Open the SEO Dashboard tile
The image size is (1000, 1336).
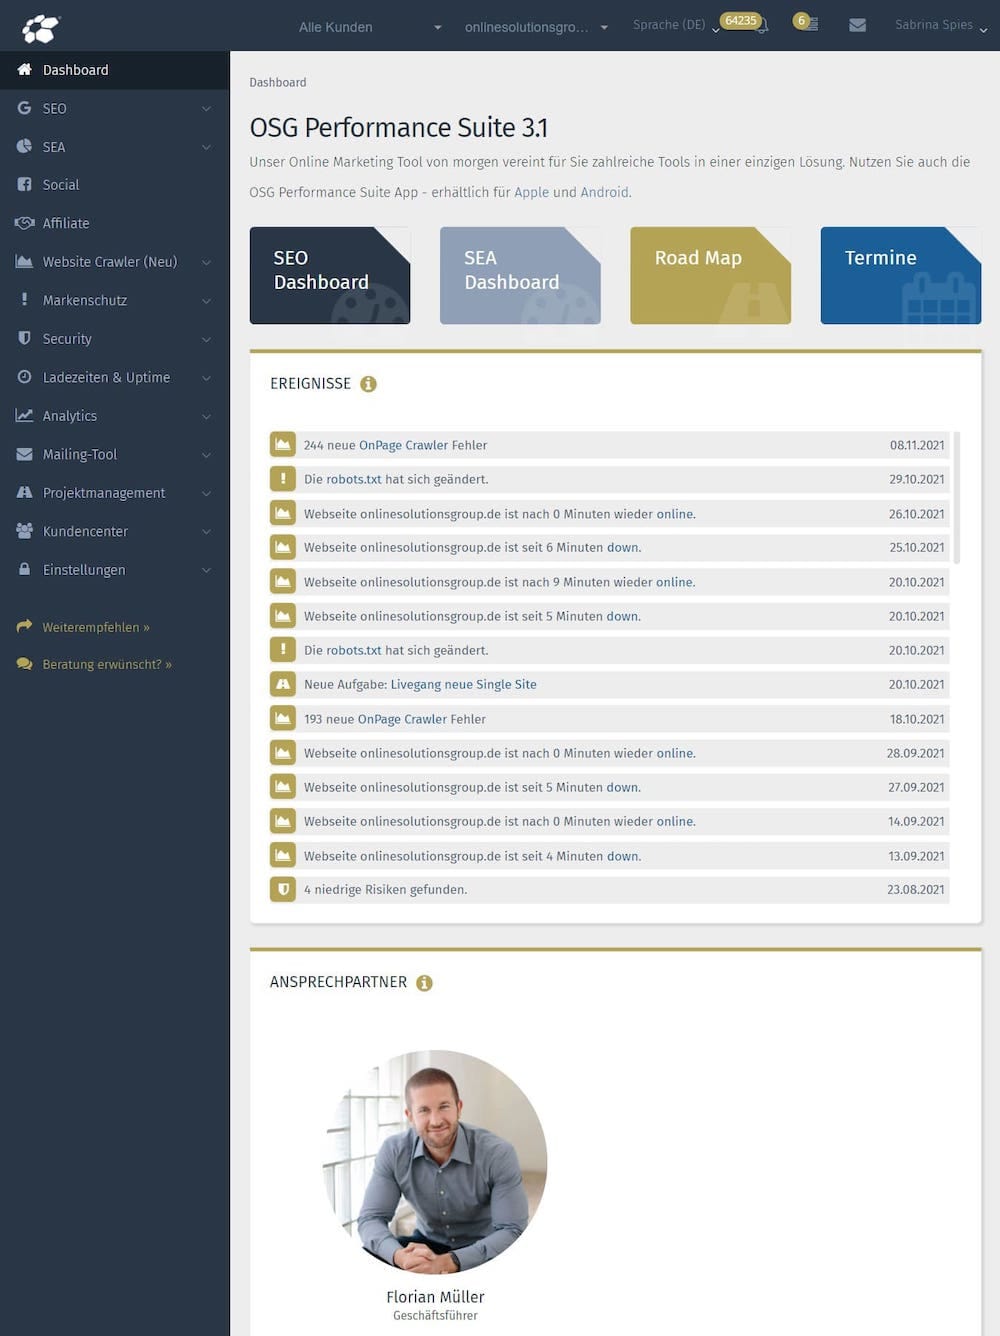click(x=330, y=276)
